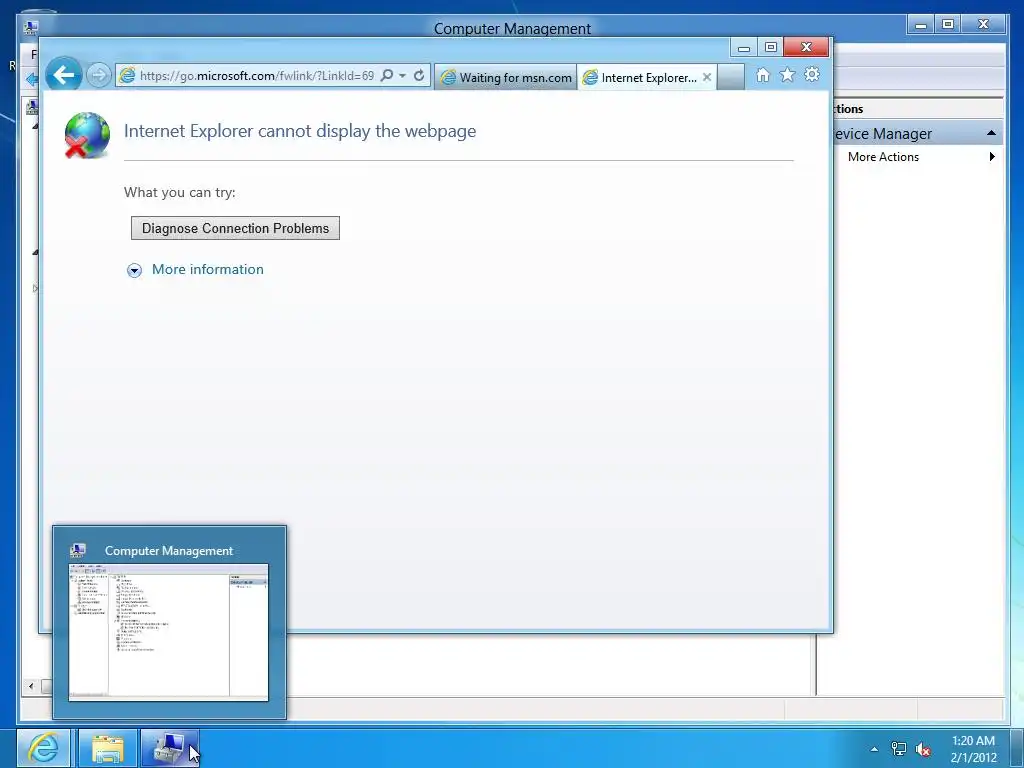Go back with Internet Explorer's back arrow
The width and height of the screenshot is (1024, 768).
tap(63, 75)
